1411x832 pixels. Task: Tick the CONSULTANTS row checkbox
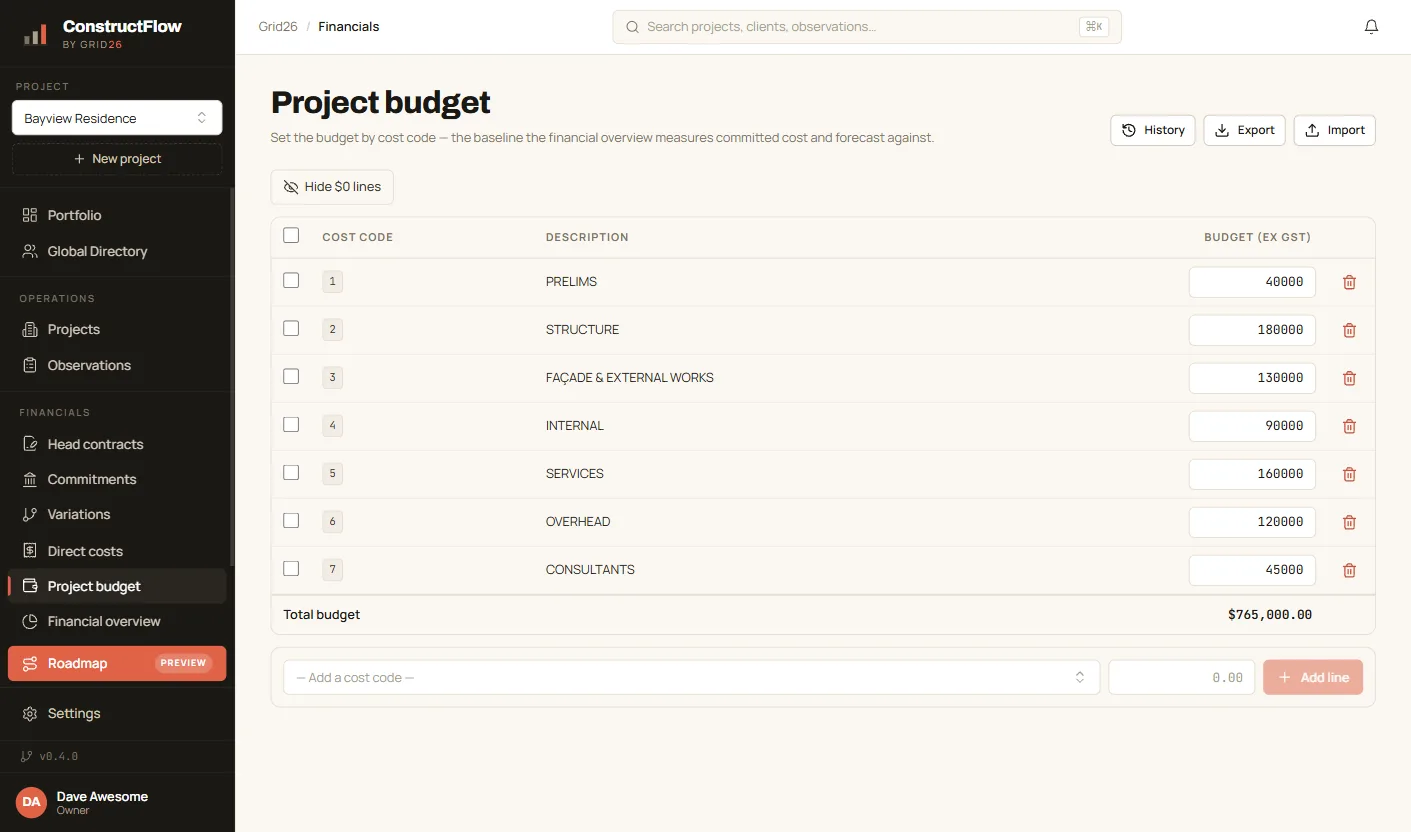click(291, 569)
